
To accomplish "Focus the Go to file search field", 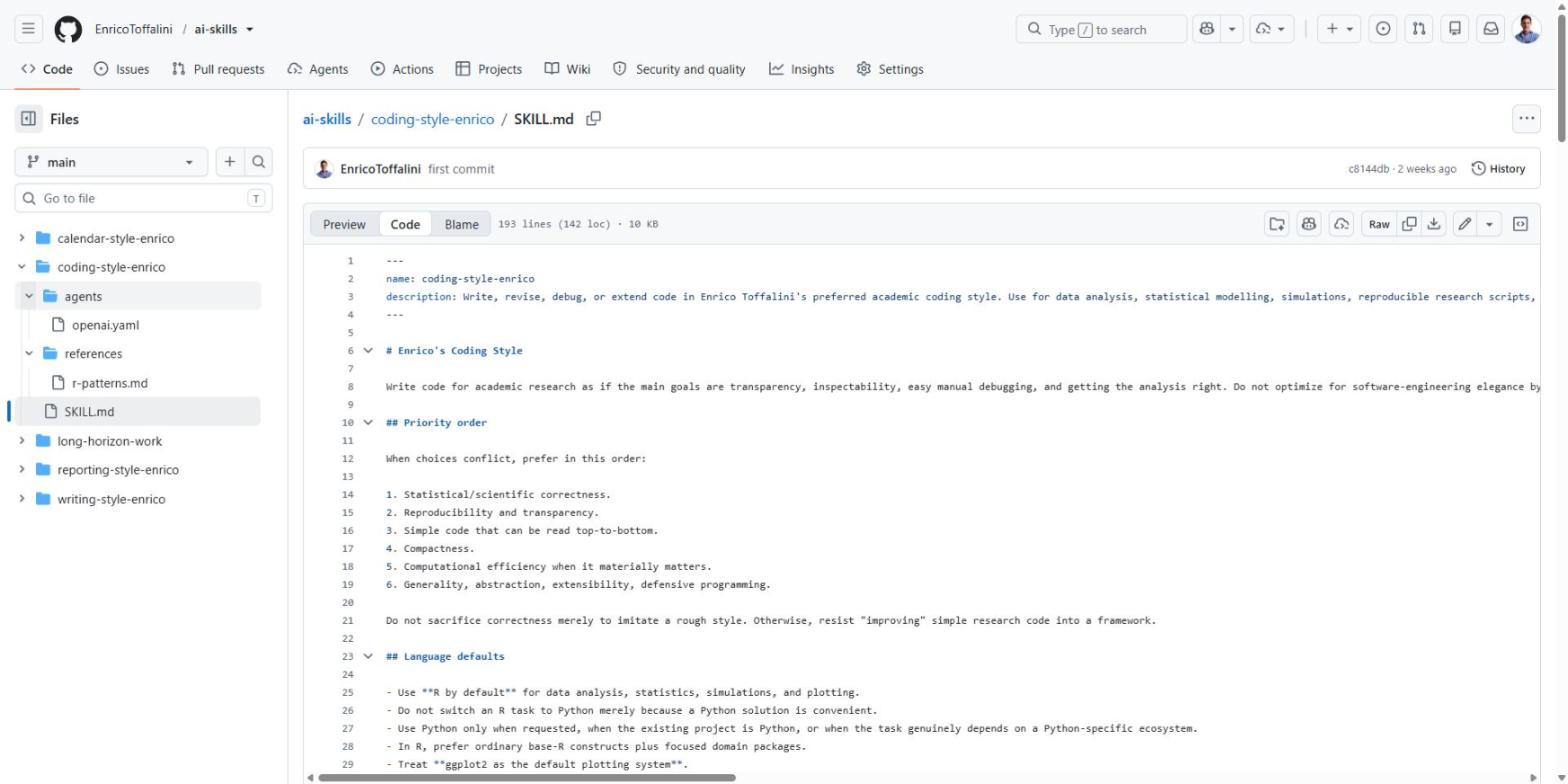I will [x=144, y=198].
